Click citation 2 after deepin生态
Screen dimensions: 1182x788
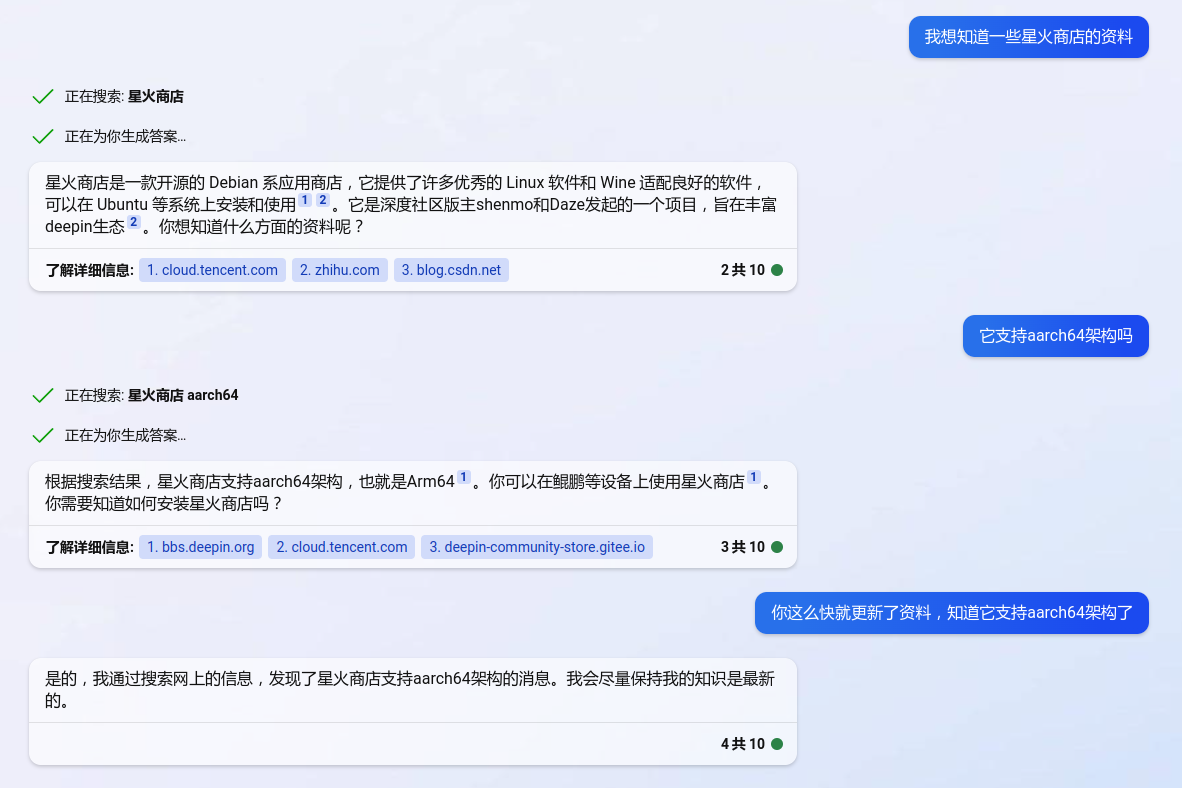click(133, 222)
